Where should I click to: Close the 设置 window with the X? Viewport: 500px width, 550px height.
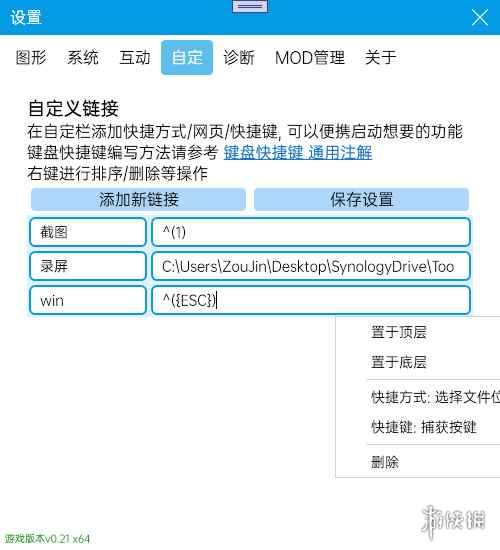tap(479, 18)
